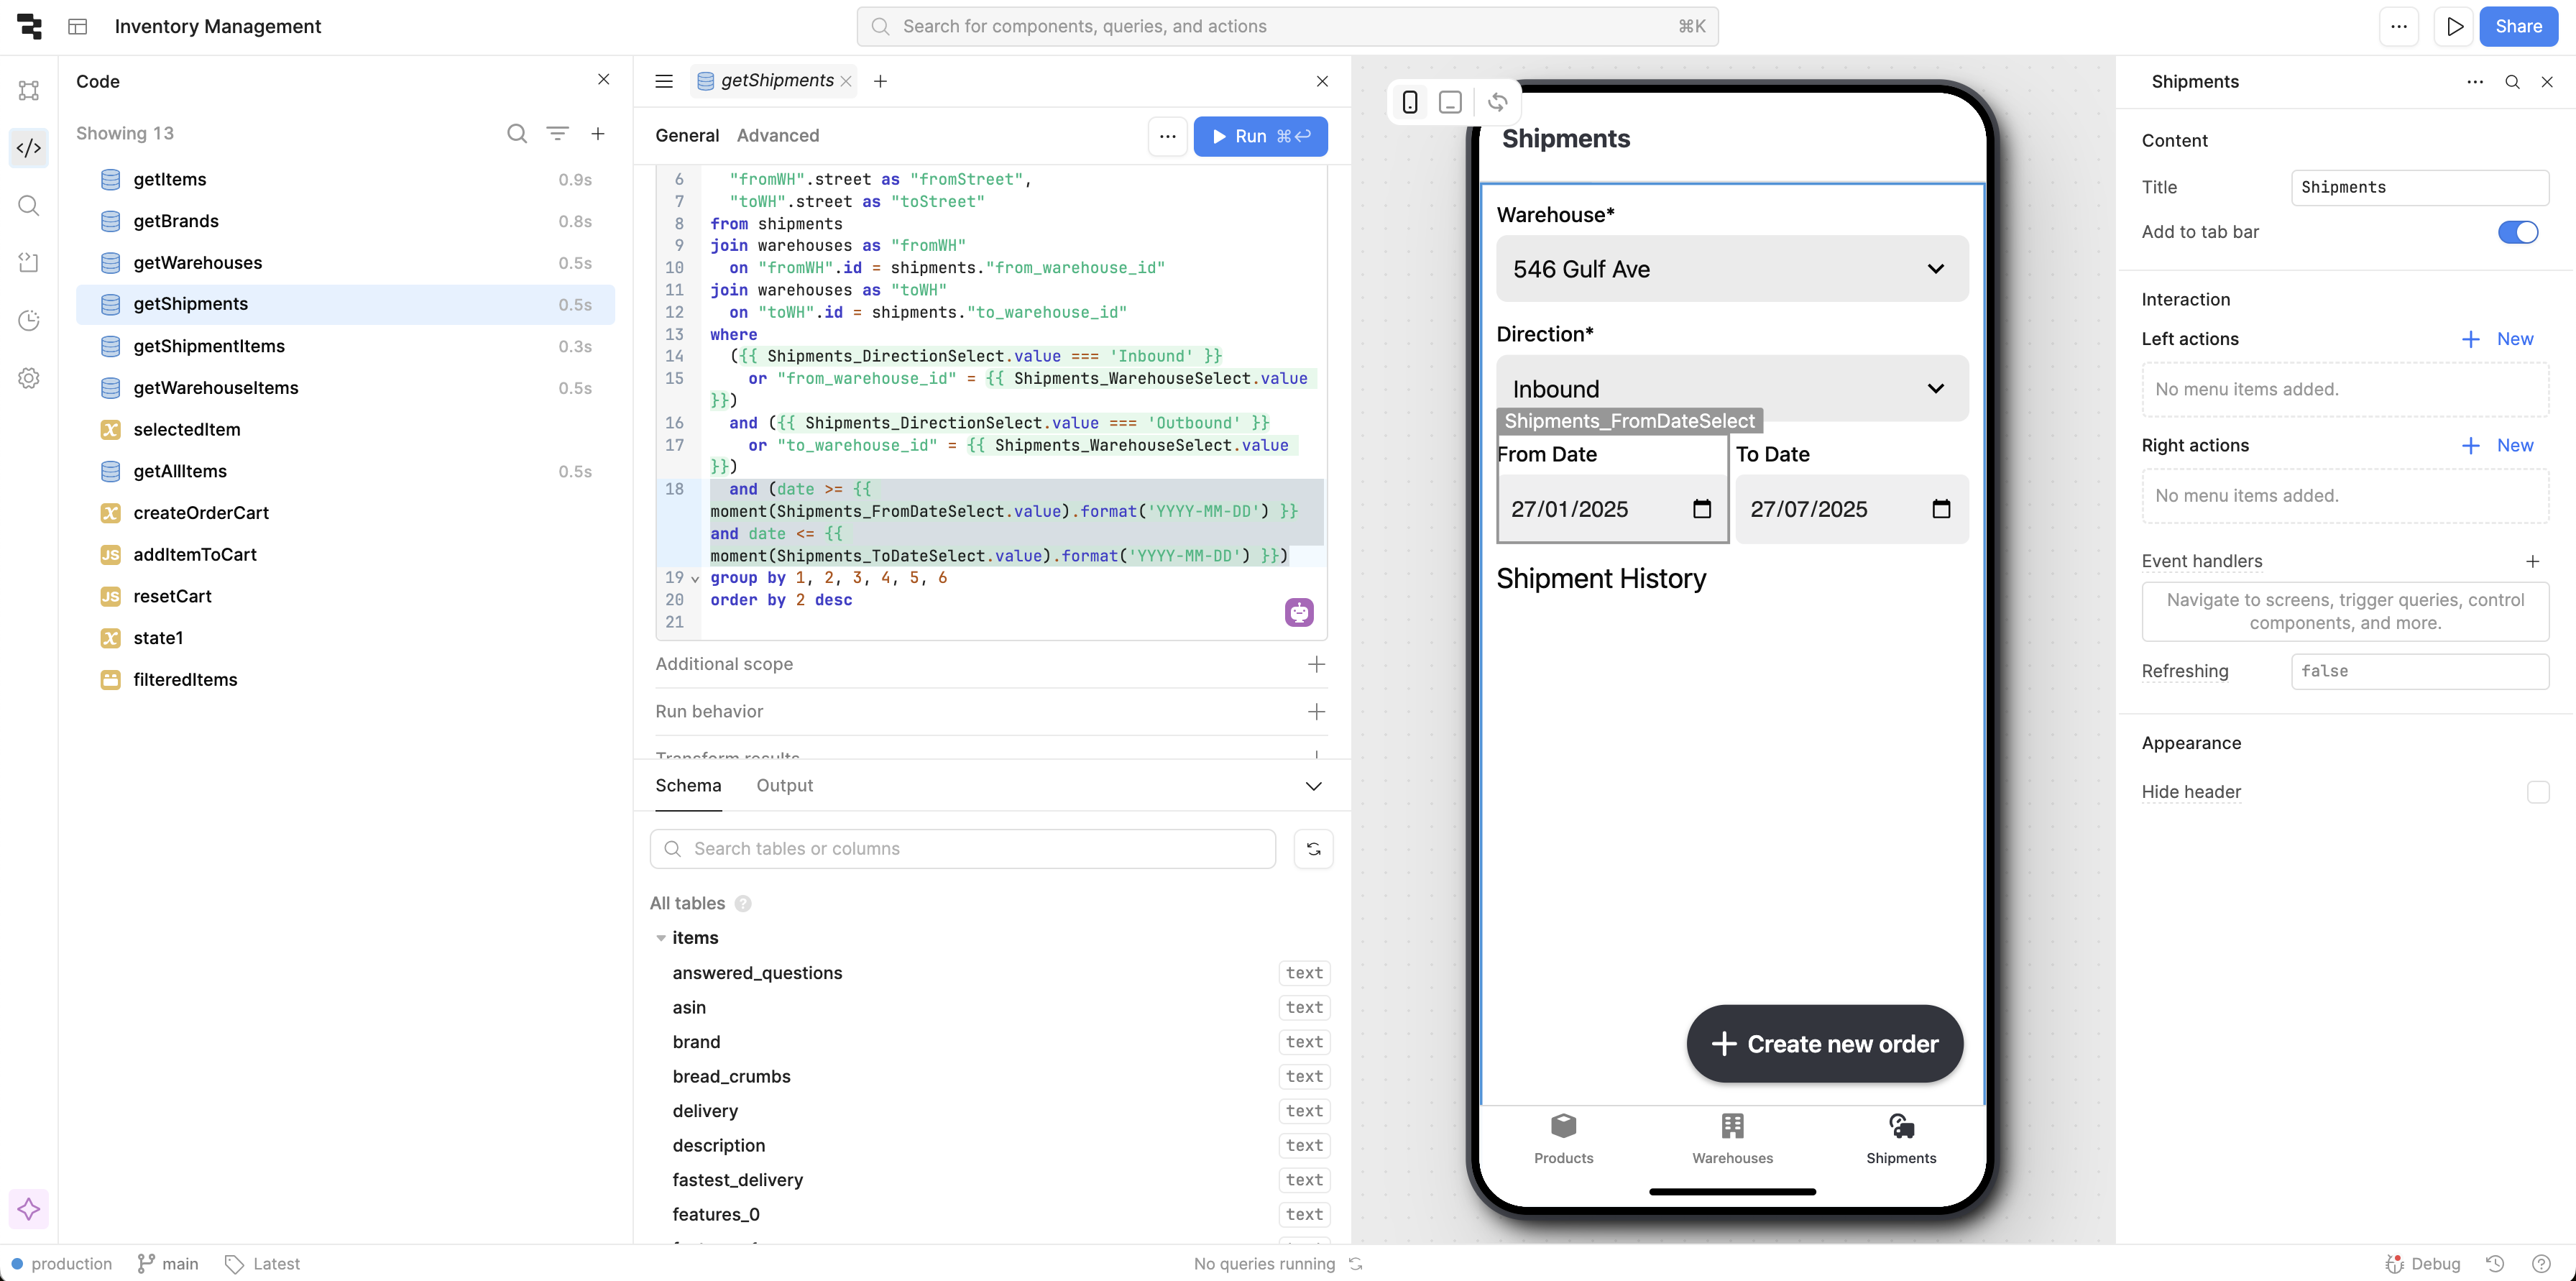2576x1281 pixels.
Task: Open the component tree sidebar icon
Action: pyautogui.click(x=29, y=90)
